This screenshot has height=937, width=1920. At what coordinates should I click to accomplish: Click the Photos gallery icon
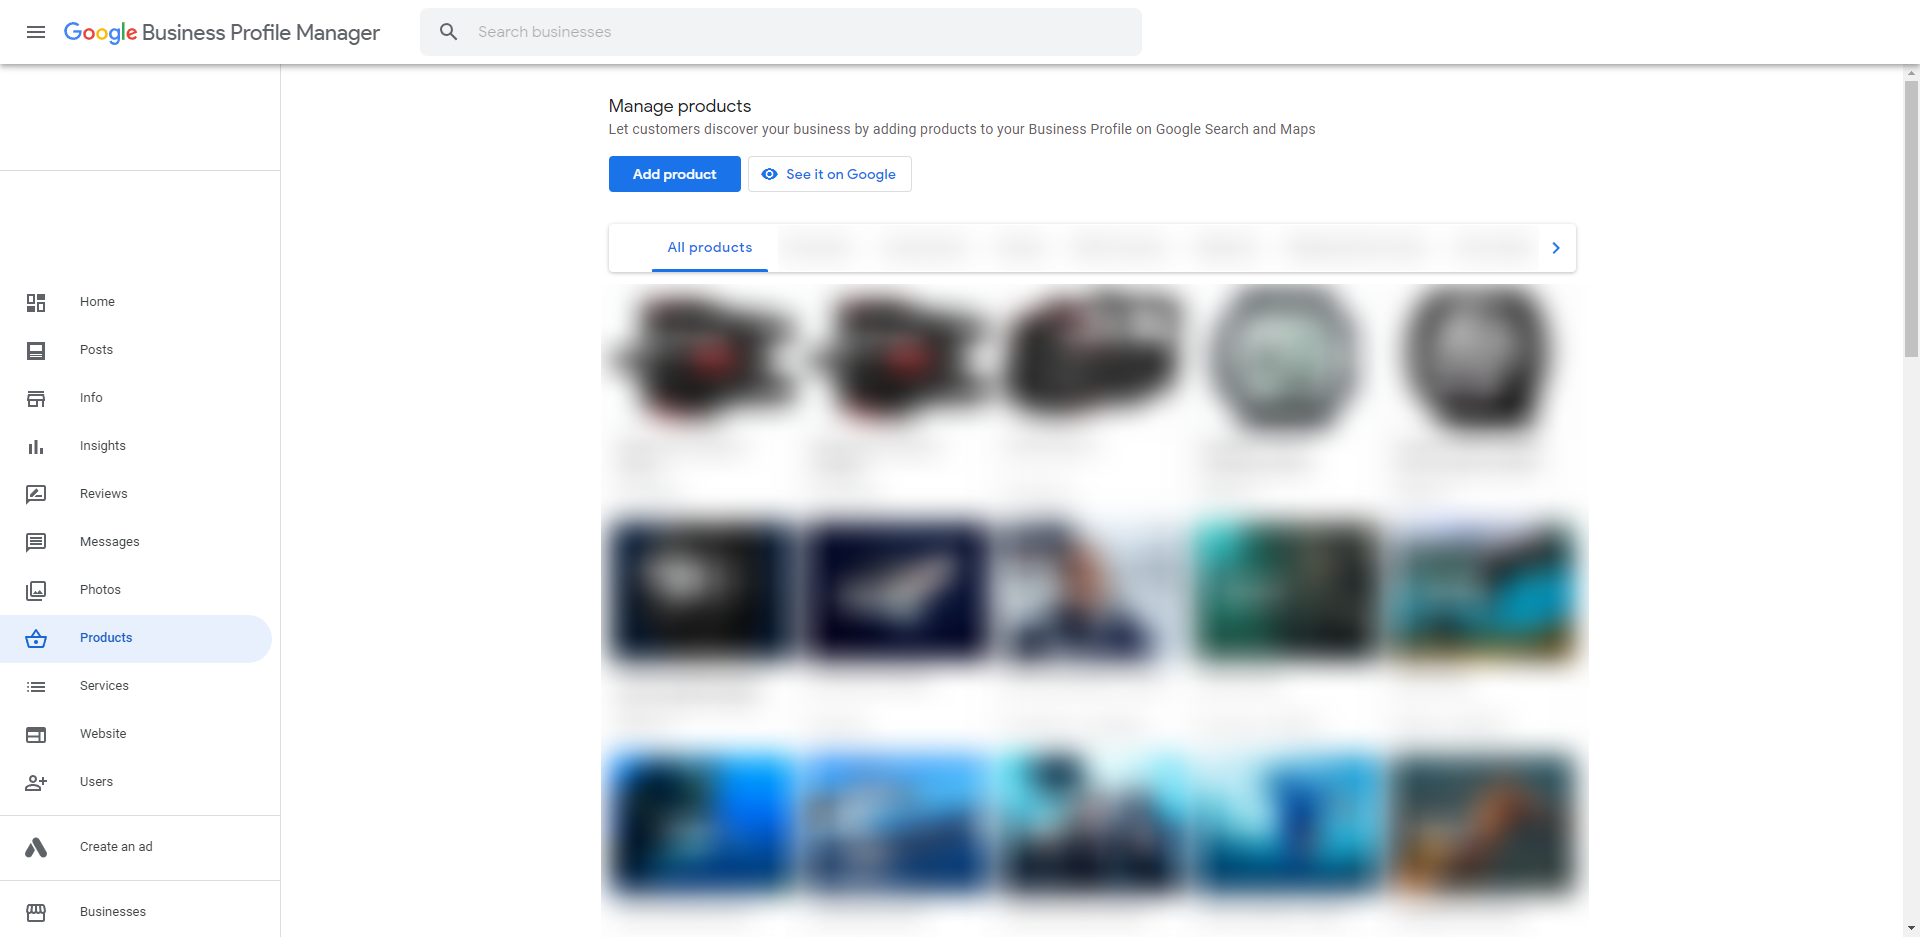pyautogui.click(x=36, y=590)
